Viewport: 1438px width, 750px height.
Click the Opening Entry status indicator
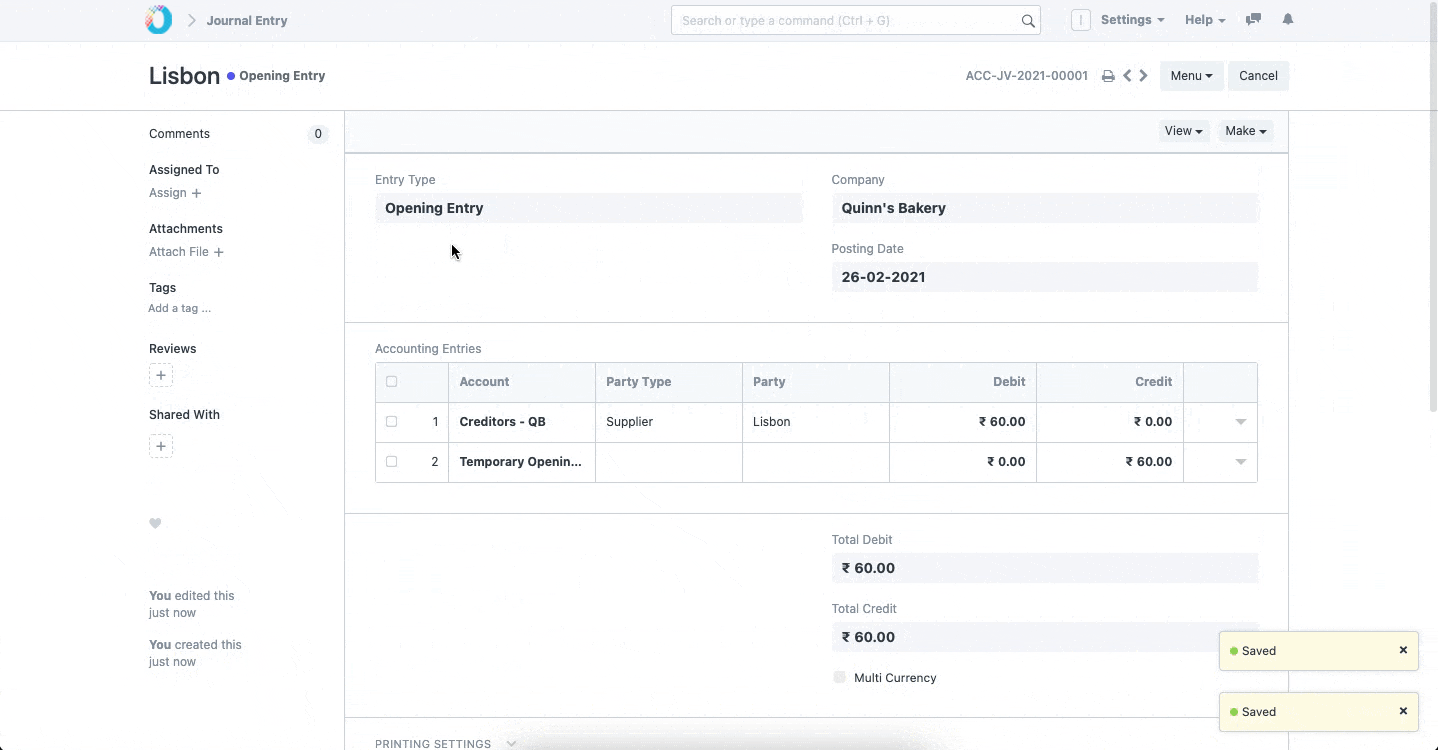[x=276, y=76]
